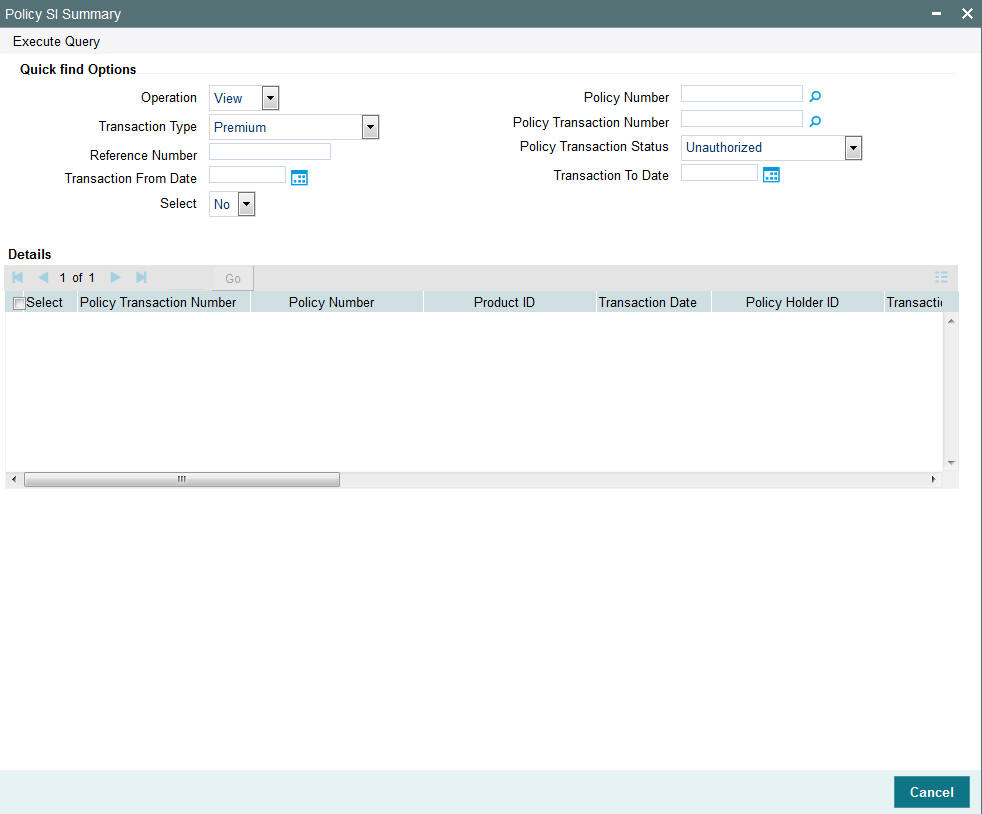Click the Policy Transaction Number column header
This screenshot has height=814, width=982.
(x=163, y=302)
